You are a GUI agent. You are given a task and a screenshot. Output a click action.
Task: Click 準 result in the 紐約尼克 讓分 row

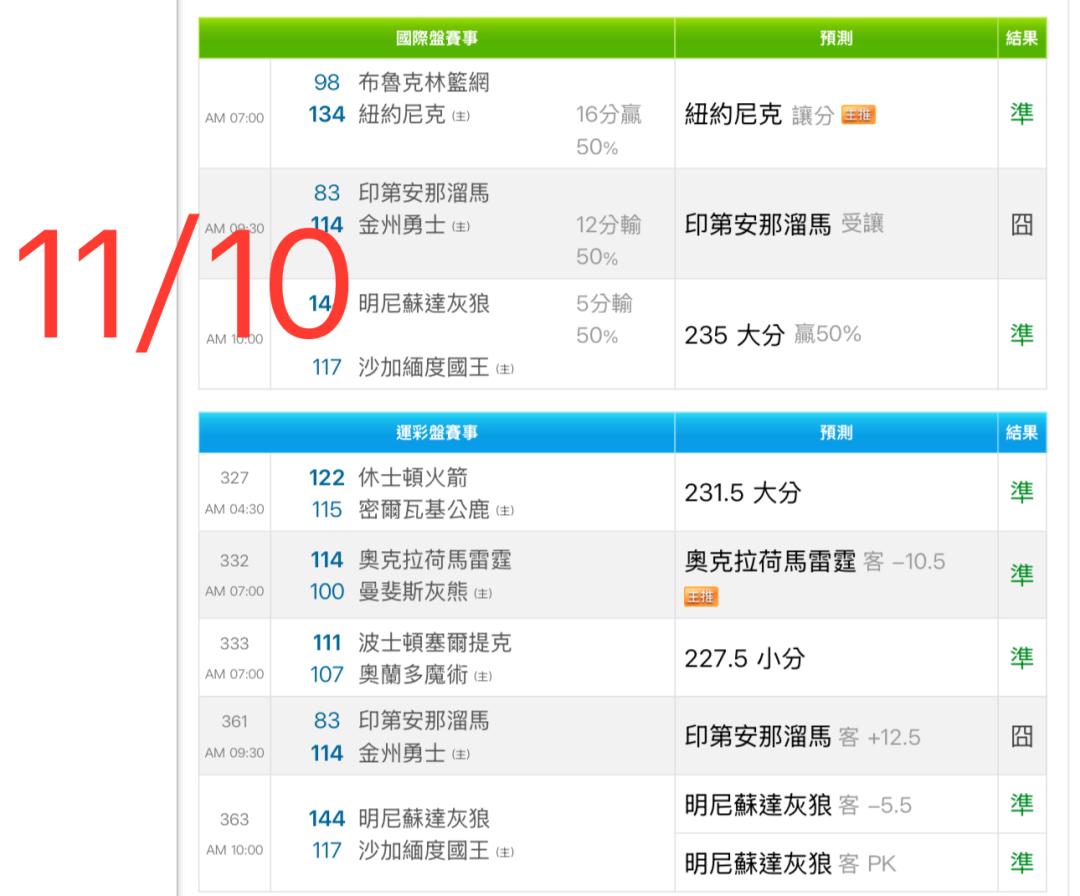pyautogui.click(x=1021, y=114)
